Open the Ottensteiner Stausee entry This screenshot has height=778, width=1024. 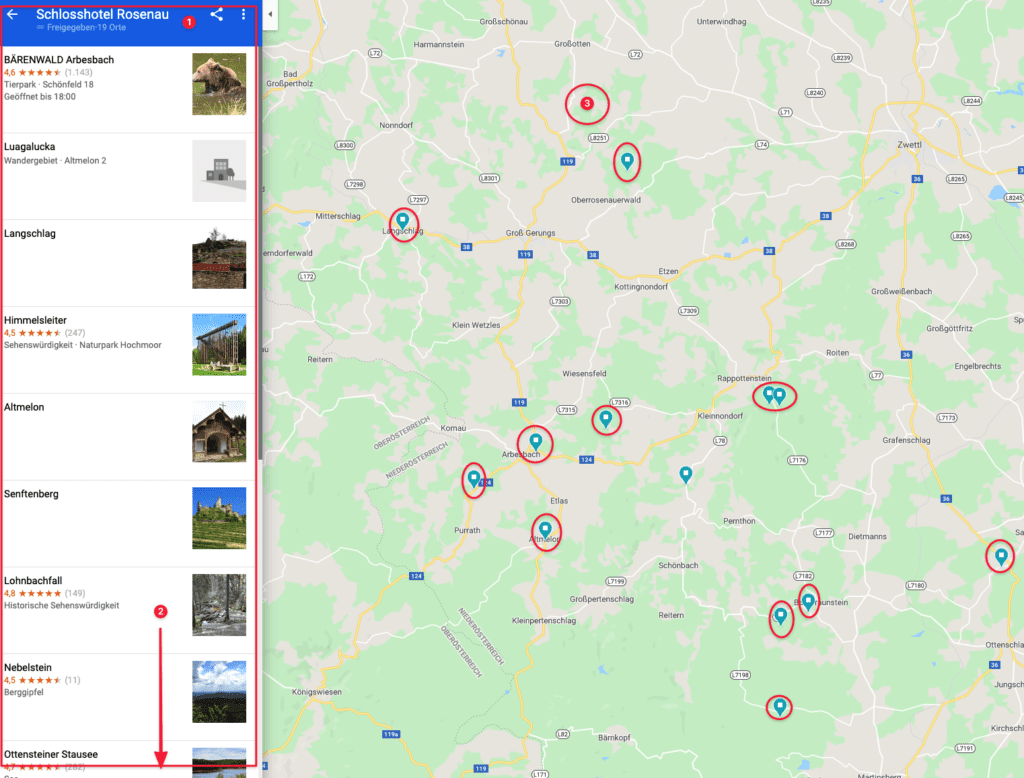coord(129,759)
